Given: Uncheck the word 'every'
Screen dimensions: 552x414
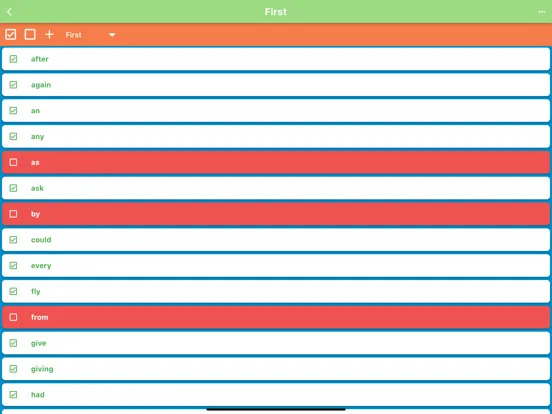Looking at the screenshot, I should tap(13, 265).
